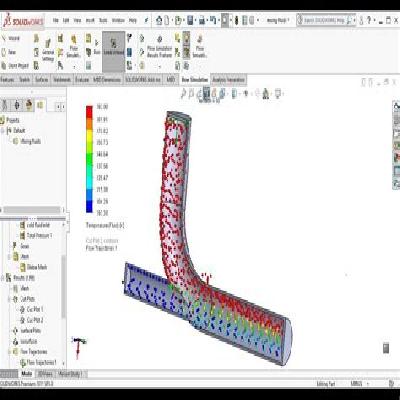Switch to the Surfaces tab

click(x=42, y=80)
